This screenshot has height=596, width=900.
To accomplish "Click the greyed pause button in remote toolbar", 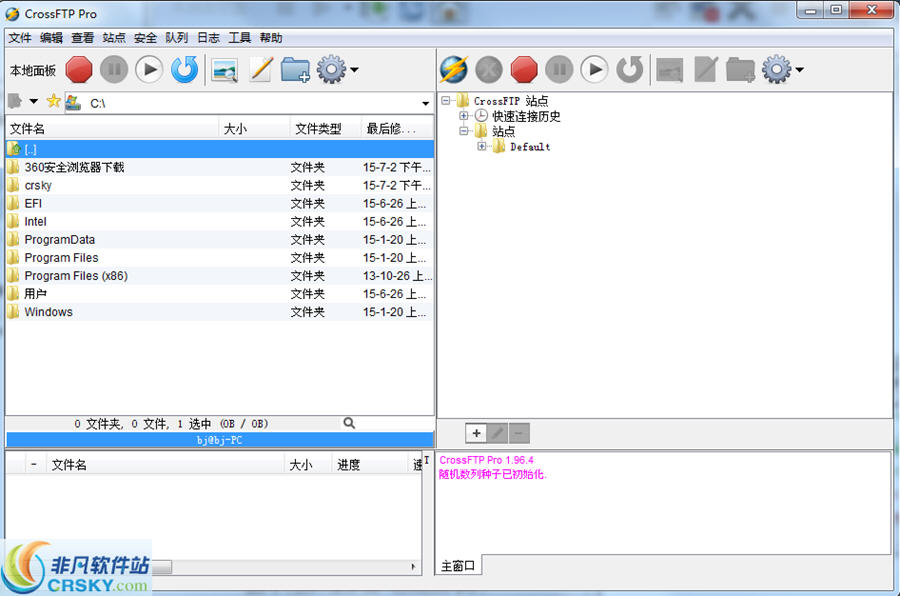I will [559, 69].
